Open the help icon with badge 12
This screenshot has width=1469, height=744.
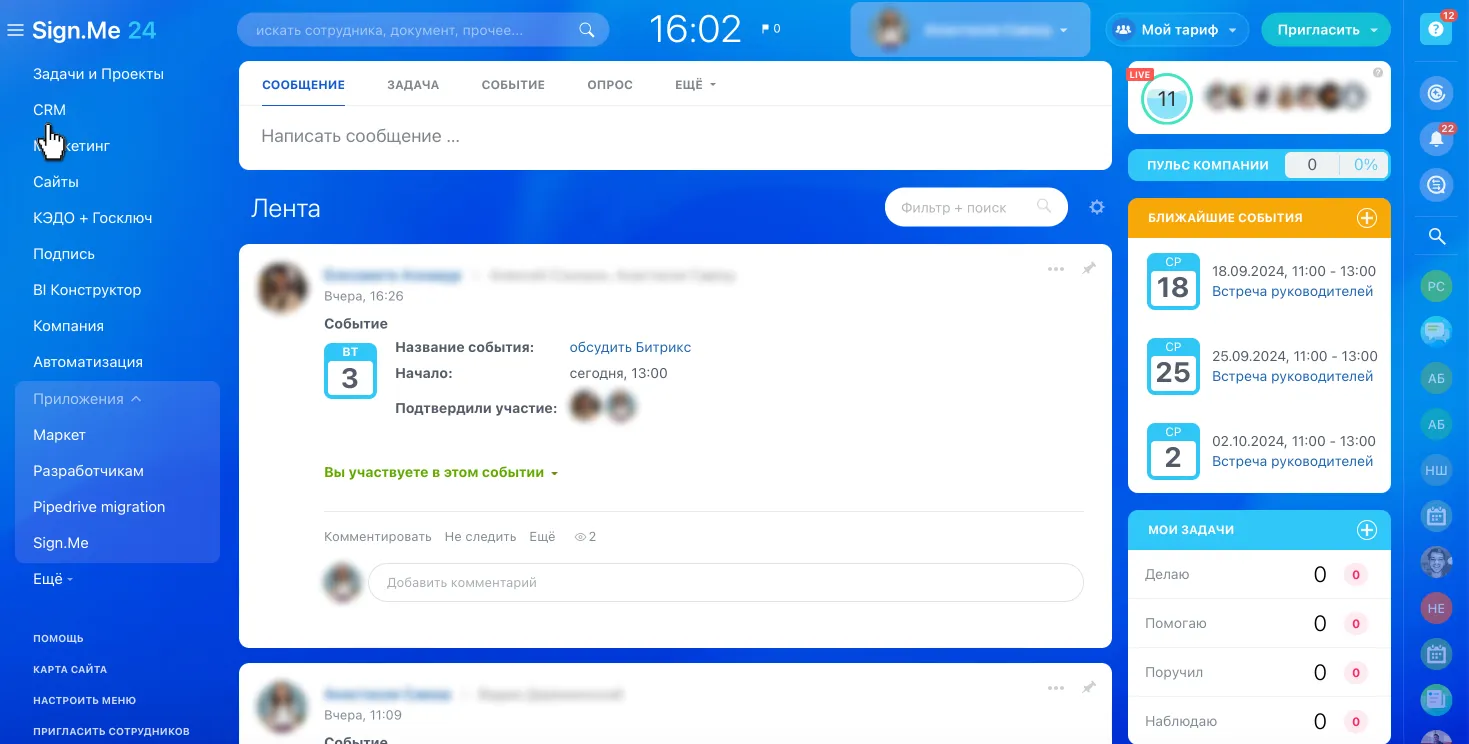tap(1436, 29)
